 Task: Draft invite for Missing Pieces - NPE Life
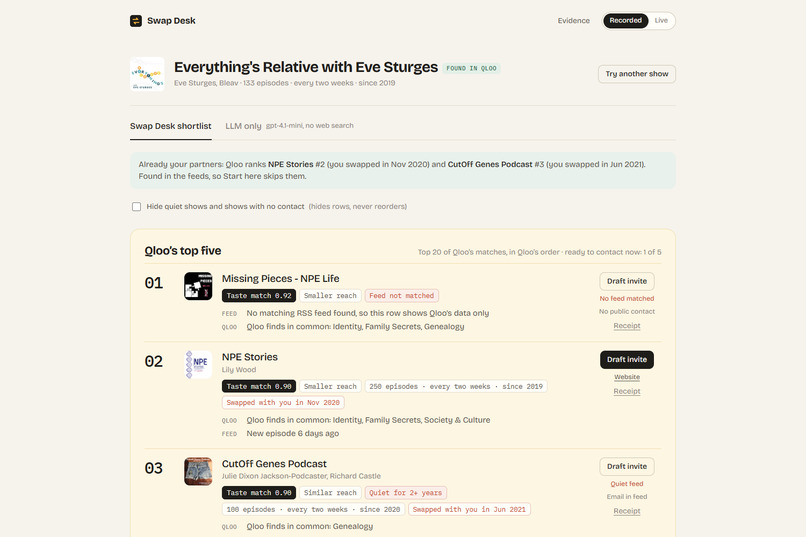pyautogui.click(x=627, y=281)
